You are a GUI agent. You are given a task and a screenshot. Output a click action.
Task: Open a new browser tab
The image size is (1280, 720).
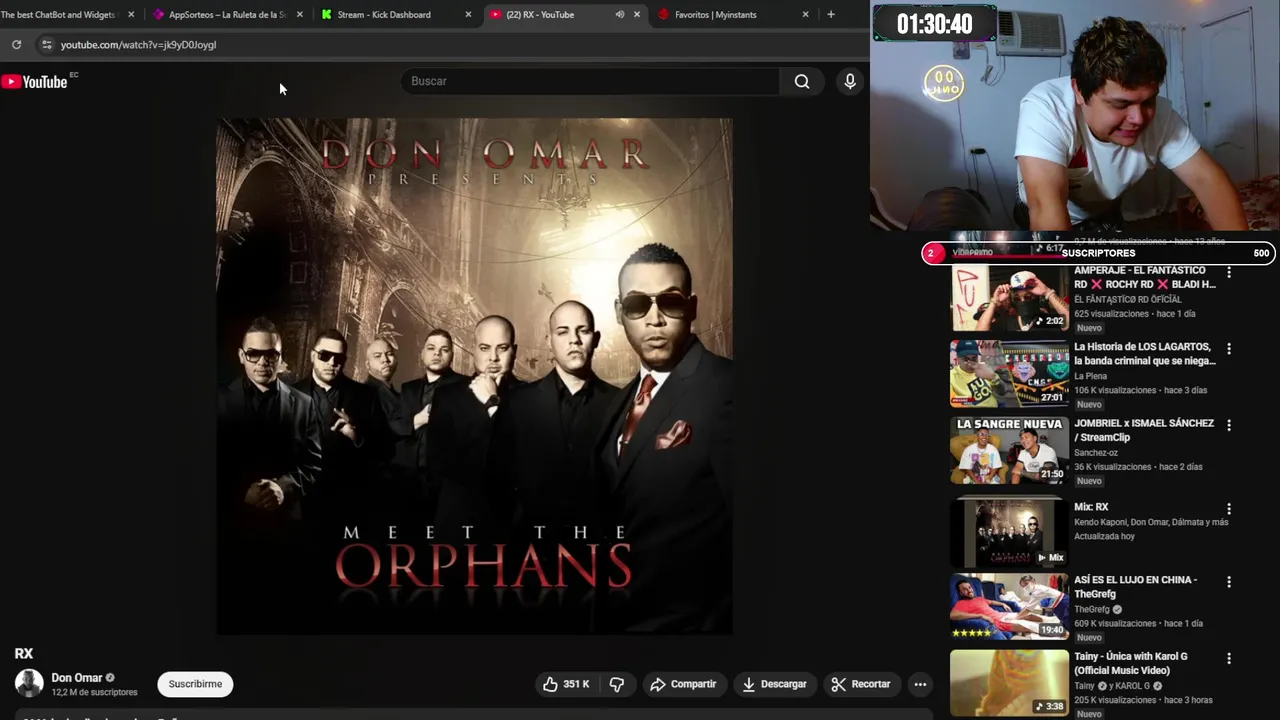coord(830,14)
